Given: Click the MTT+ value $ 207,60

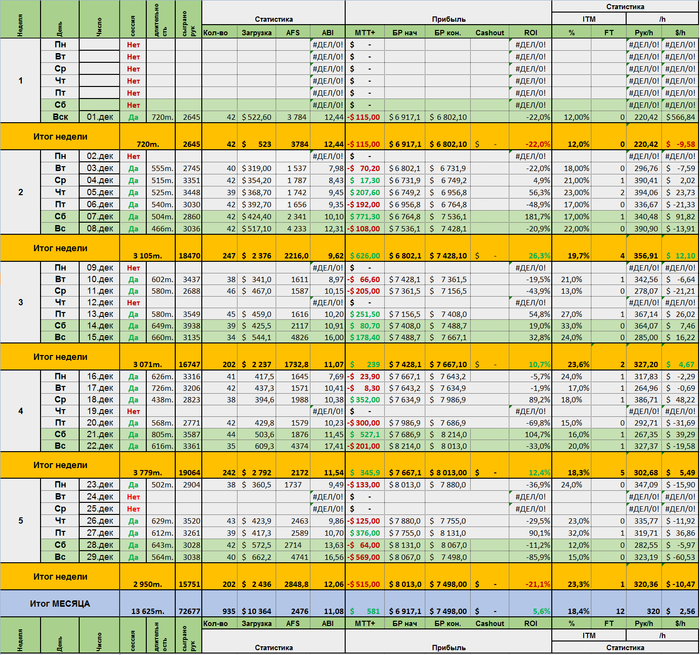Looking at the screenshot, I should pos(365,192).
